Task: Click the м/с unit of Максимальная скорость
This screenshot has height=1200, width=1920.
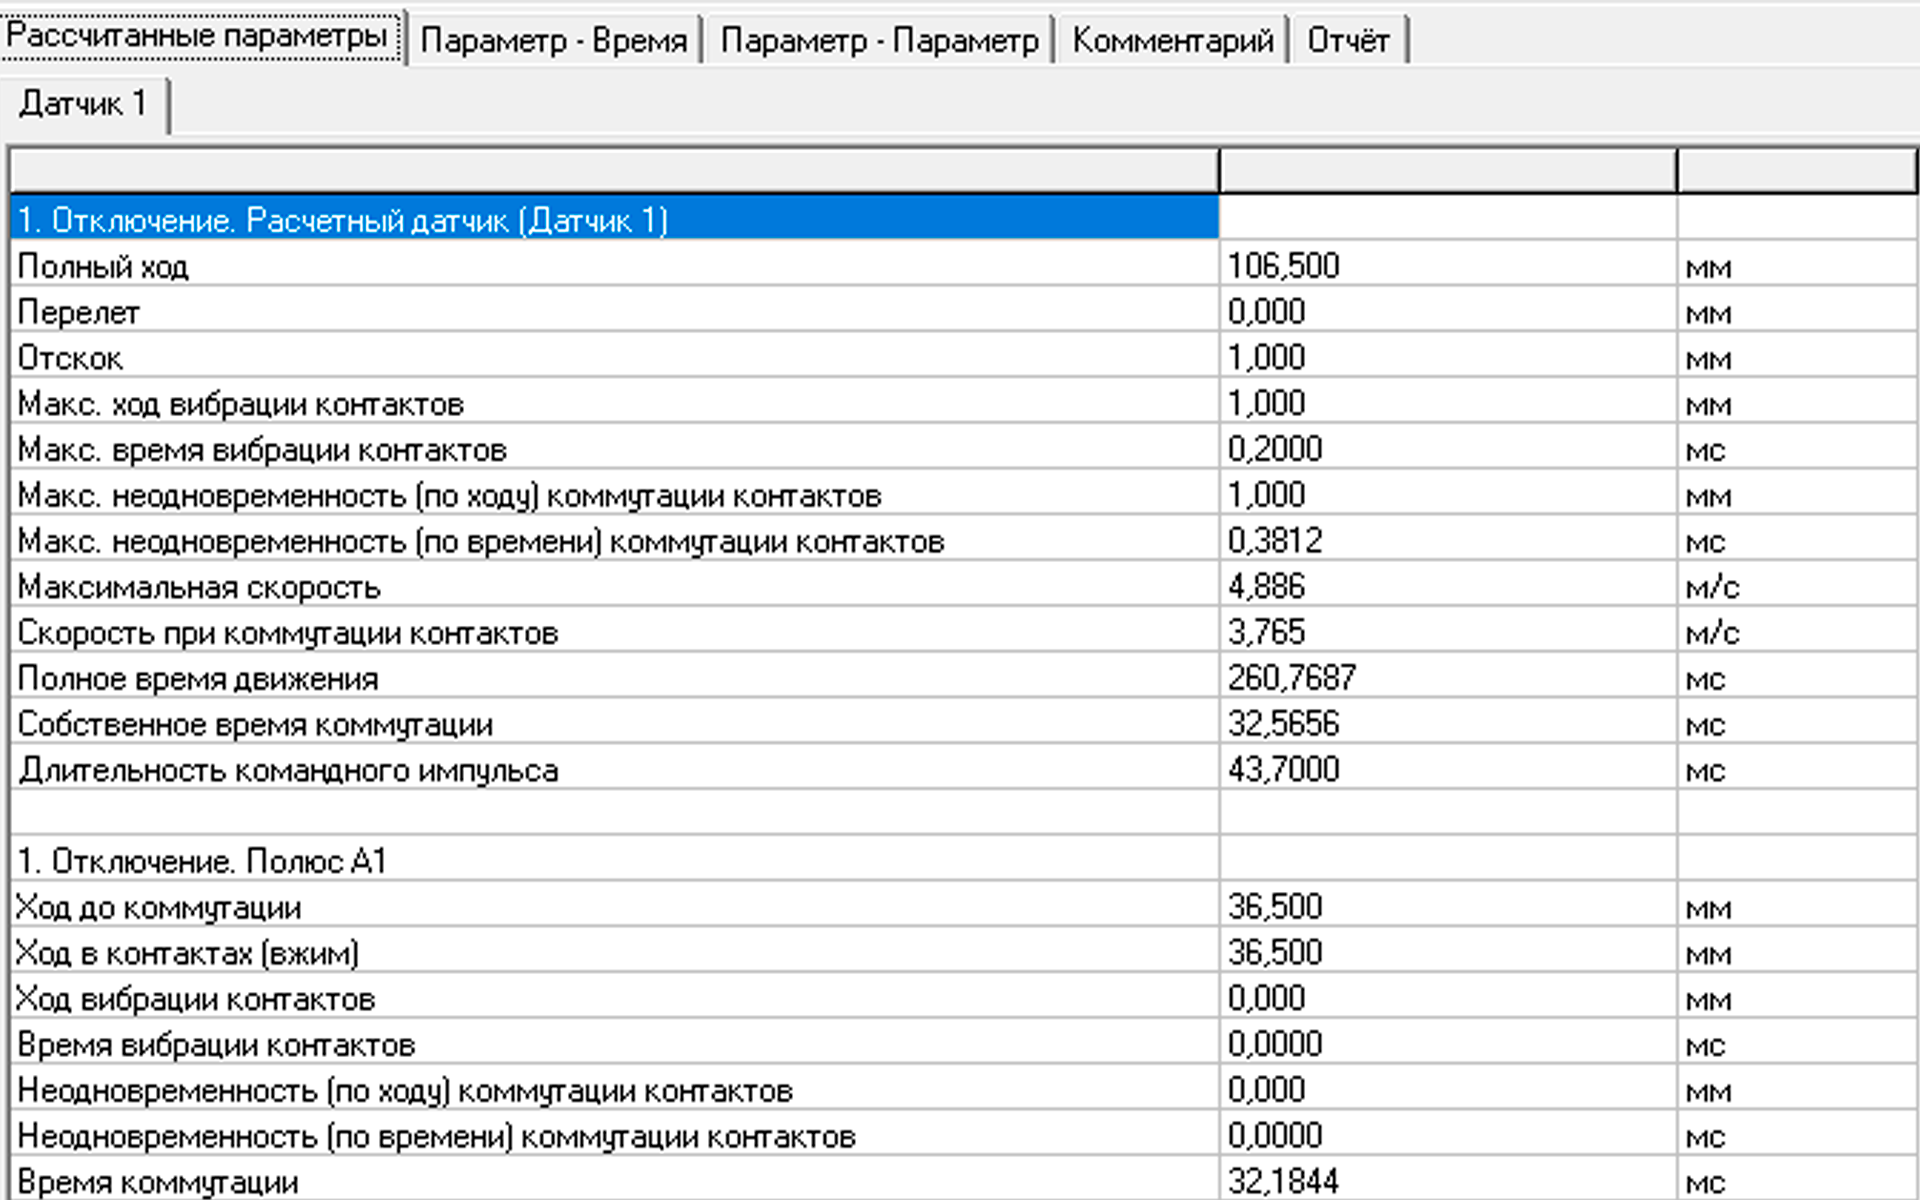Action: coord(1712,587)
